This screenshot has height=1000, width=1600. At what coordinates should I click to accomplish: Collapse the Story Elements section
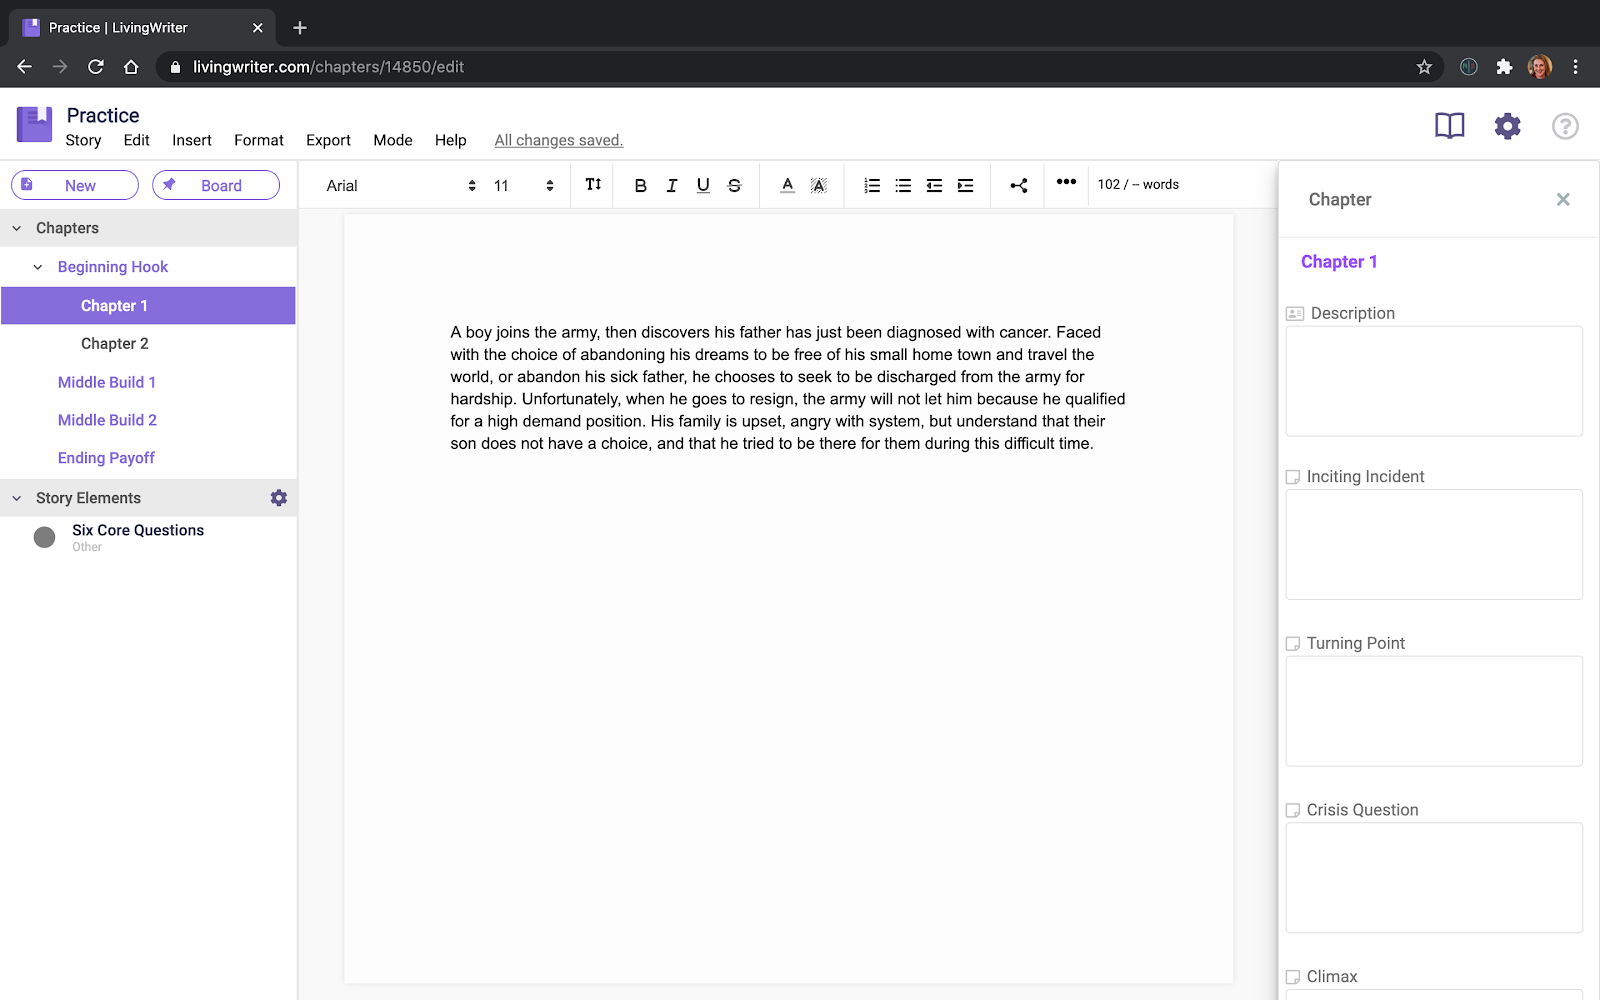click(x=17, y=498)
